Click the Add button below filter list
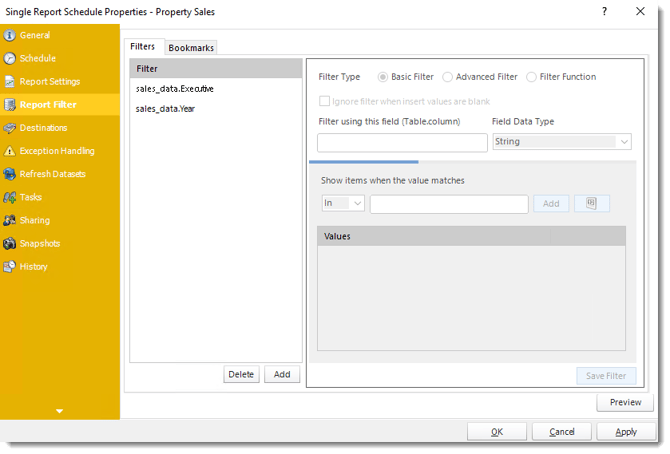The width and height of the screenshot is (670, 454). 282,374
